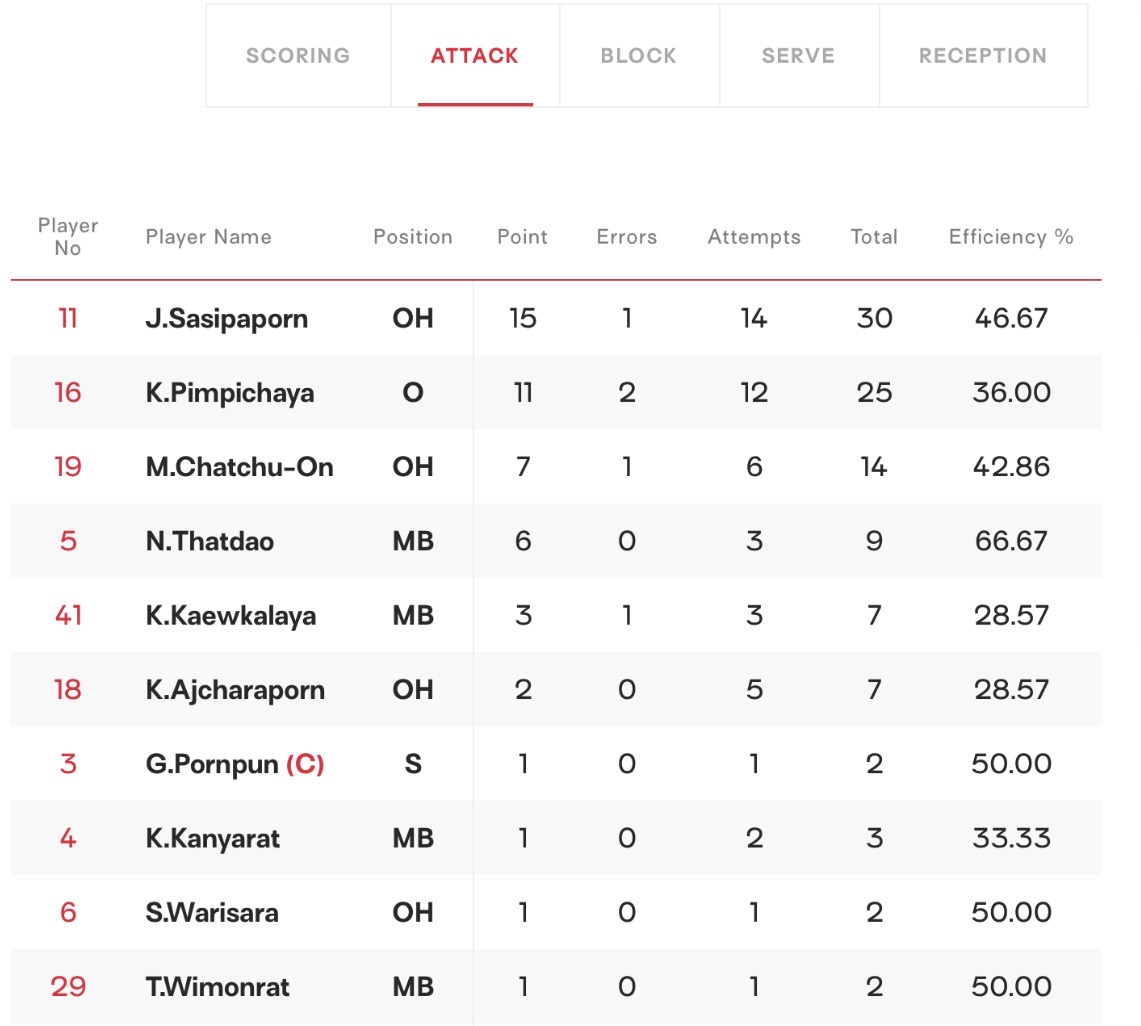Open N.Thatdao player entry
Image resolution: width=1141 pixels, height=1026 pixels.
(x=210, y=541)
